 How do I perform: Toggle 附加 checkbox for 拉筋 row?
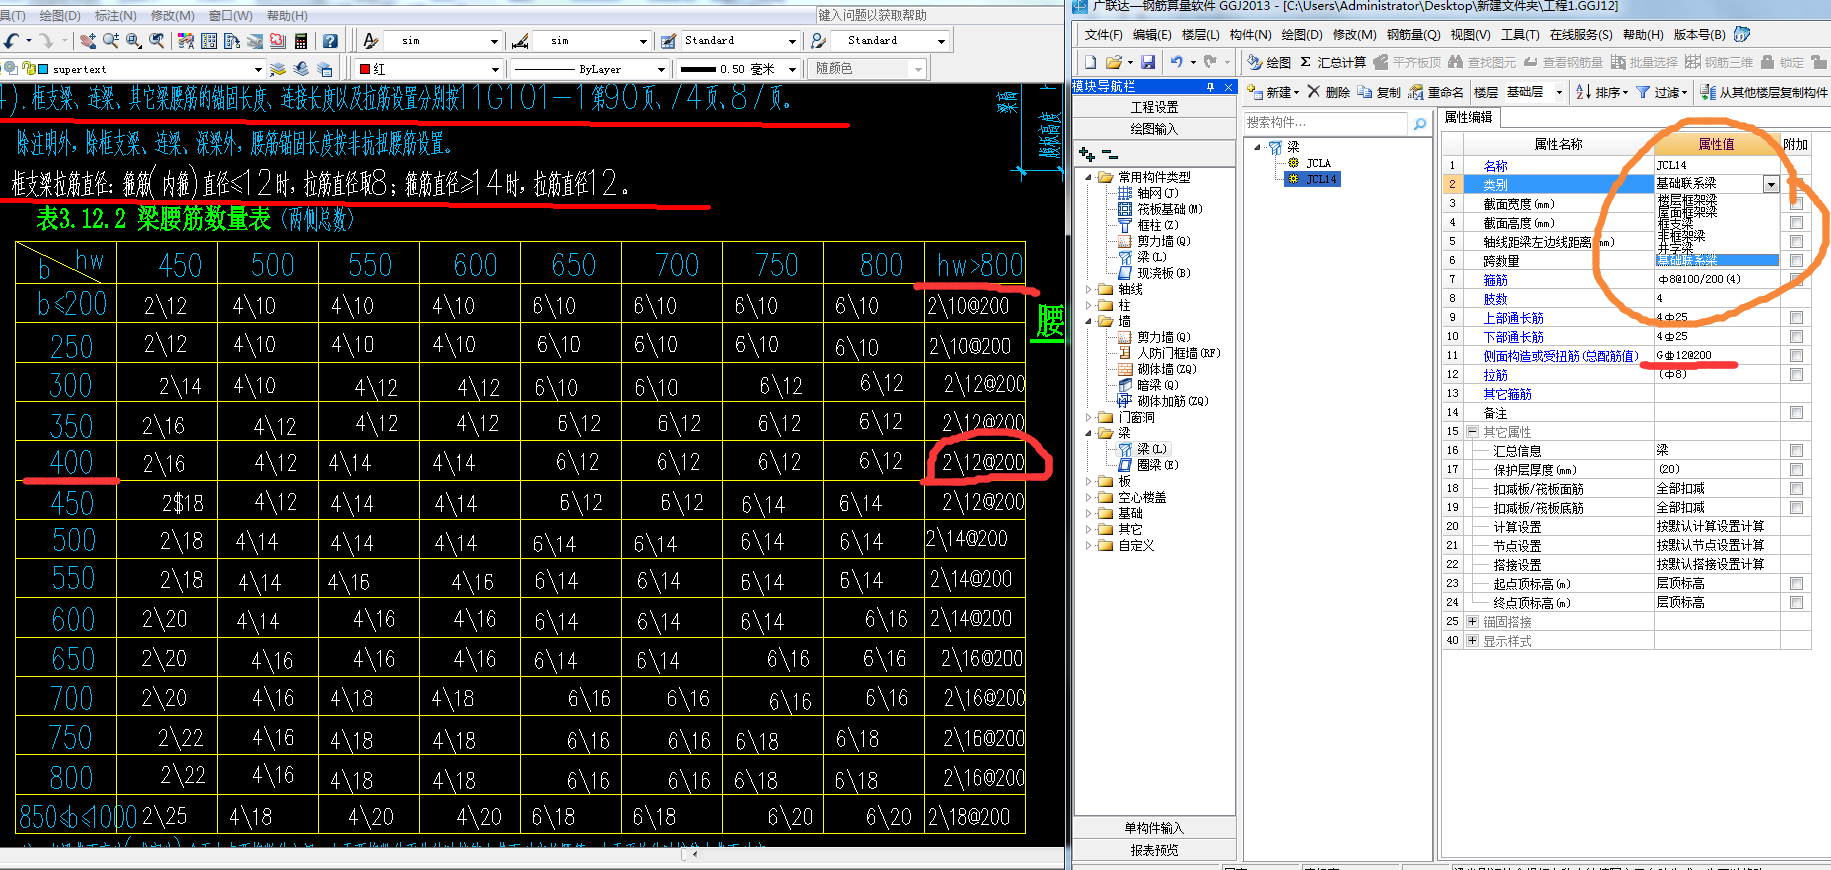coord(1796,374)
